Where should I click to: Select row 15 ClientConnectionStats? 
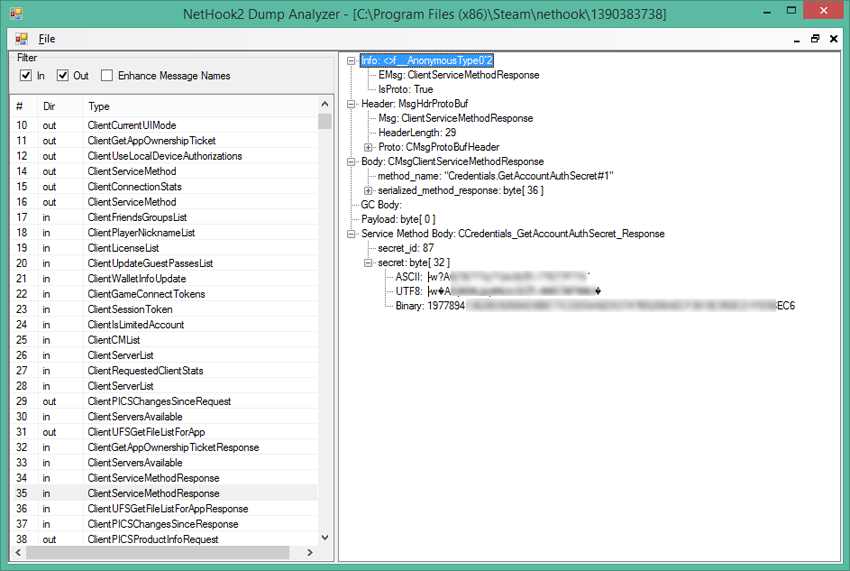(x=164, y=187)
